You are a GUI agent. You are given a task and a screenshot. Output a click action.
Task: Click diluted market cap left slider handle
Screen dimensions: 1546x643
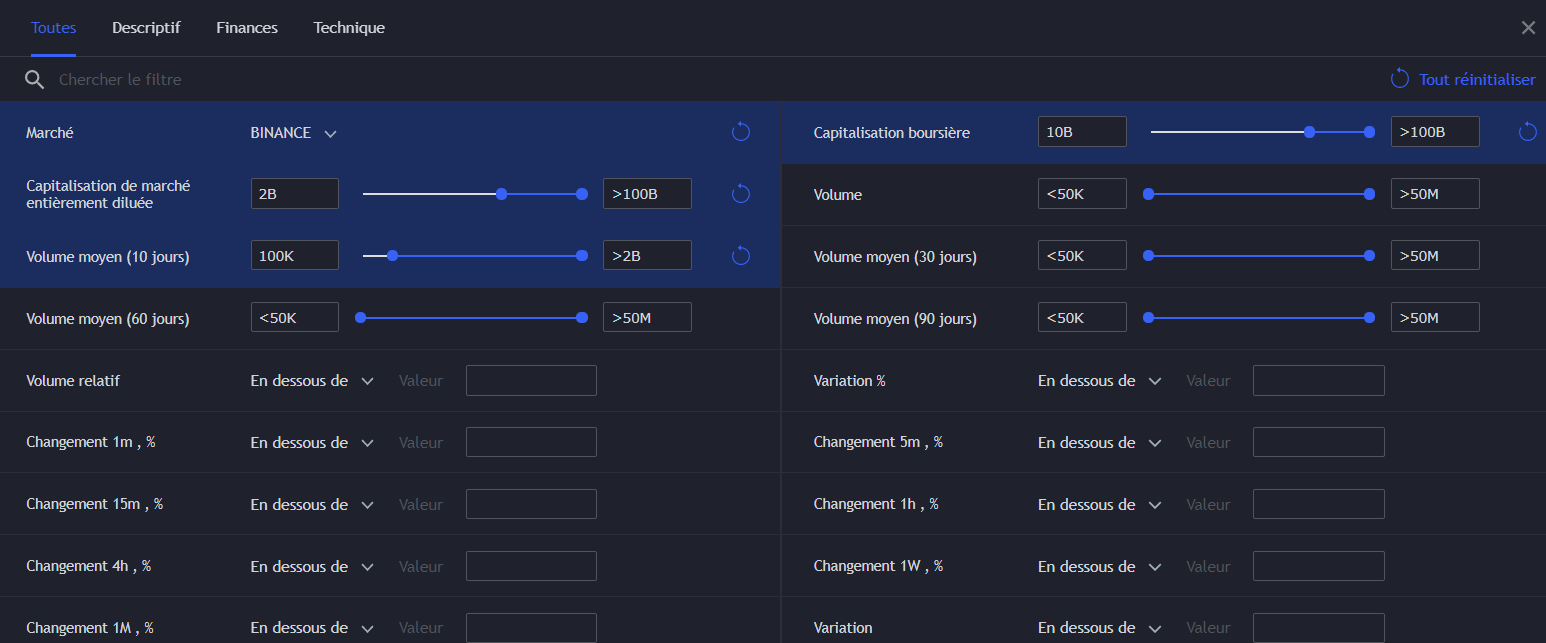click(502, 194)
